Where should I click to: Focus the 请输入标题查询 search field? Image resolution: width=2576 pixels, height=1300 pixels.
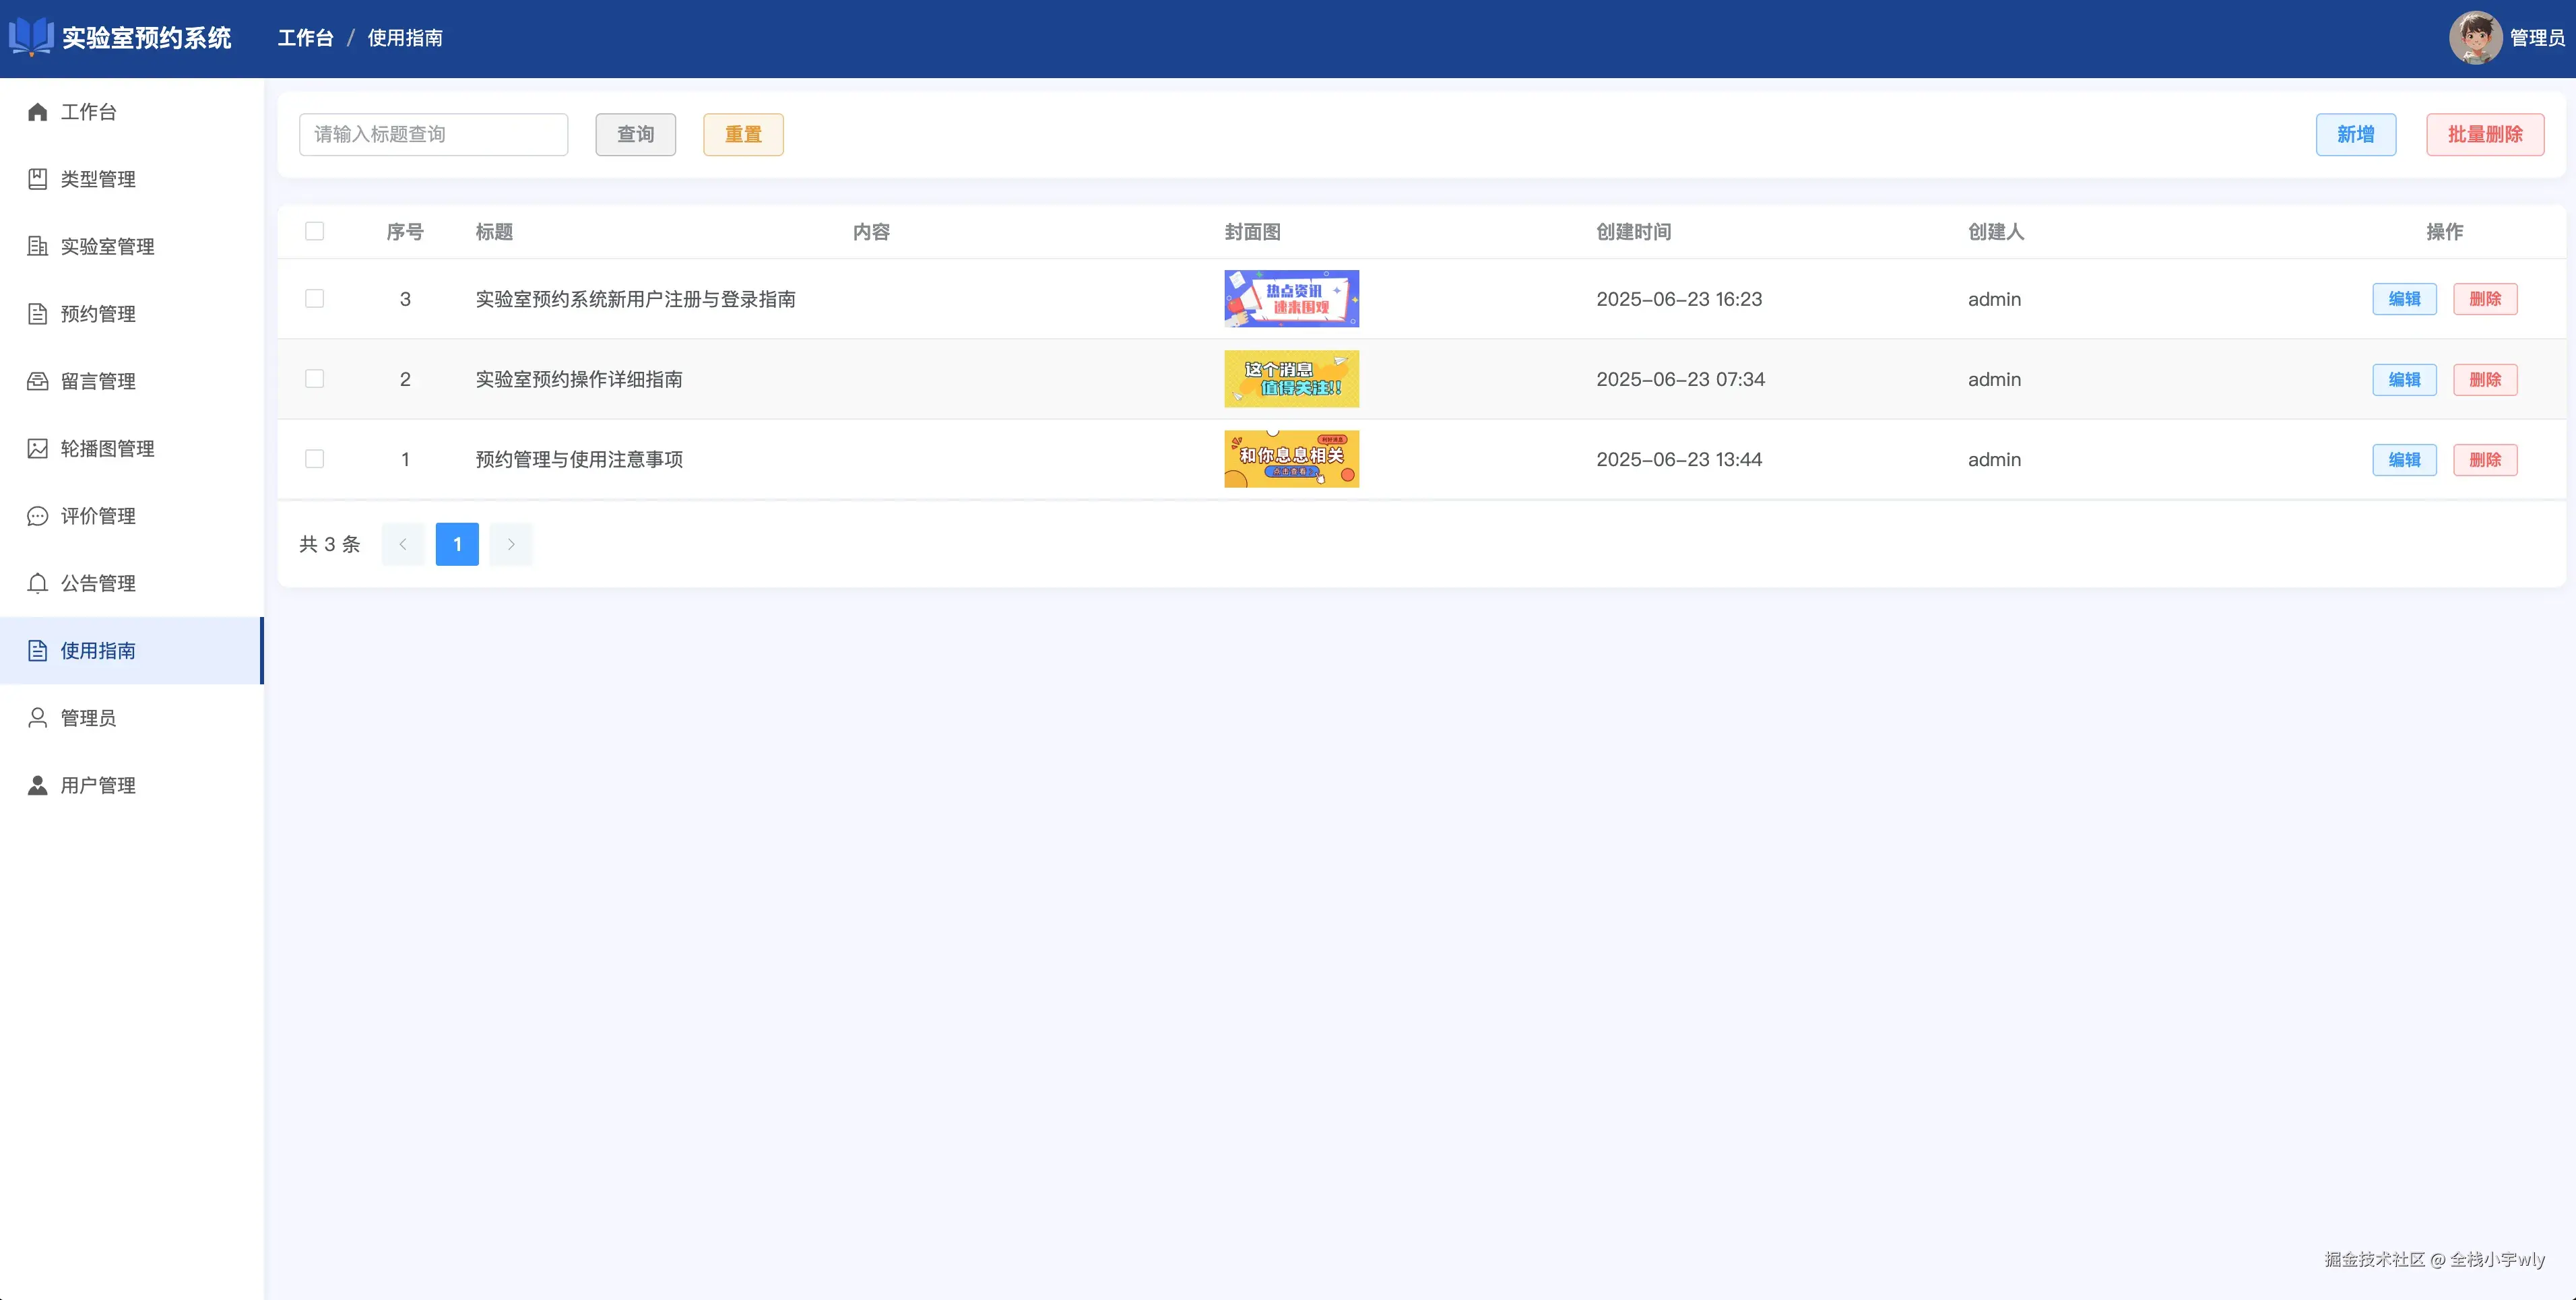coord(433,134)
